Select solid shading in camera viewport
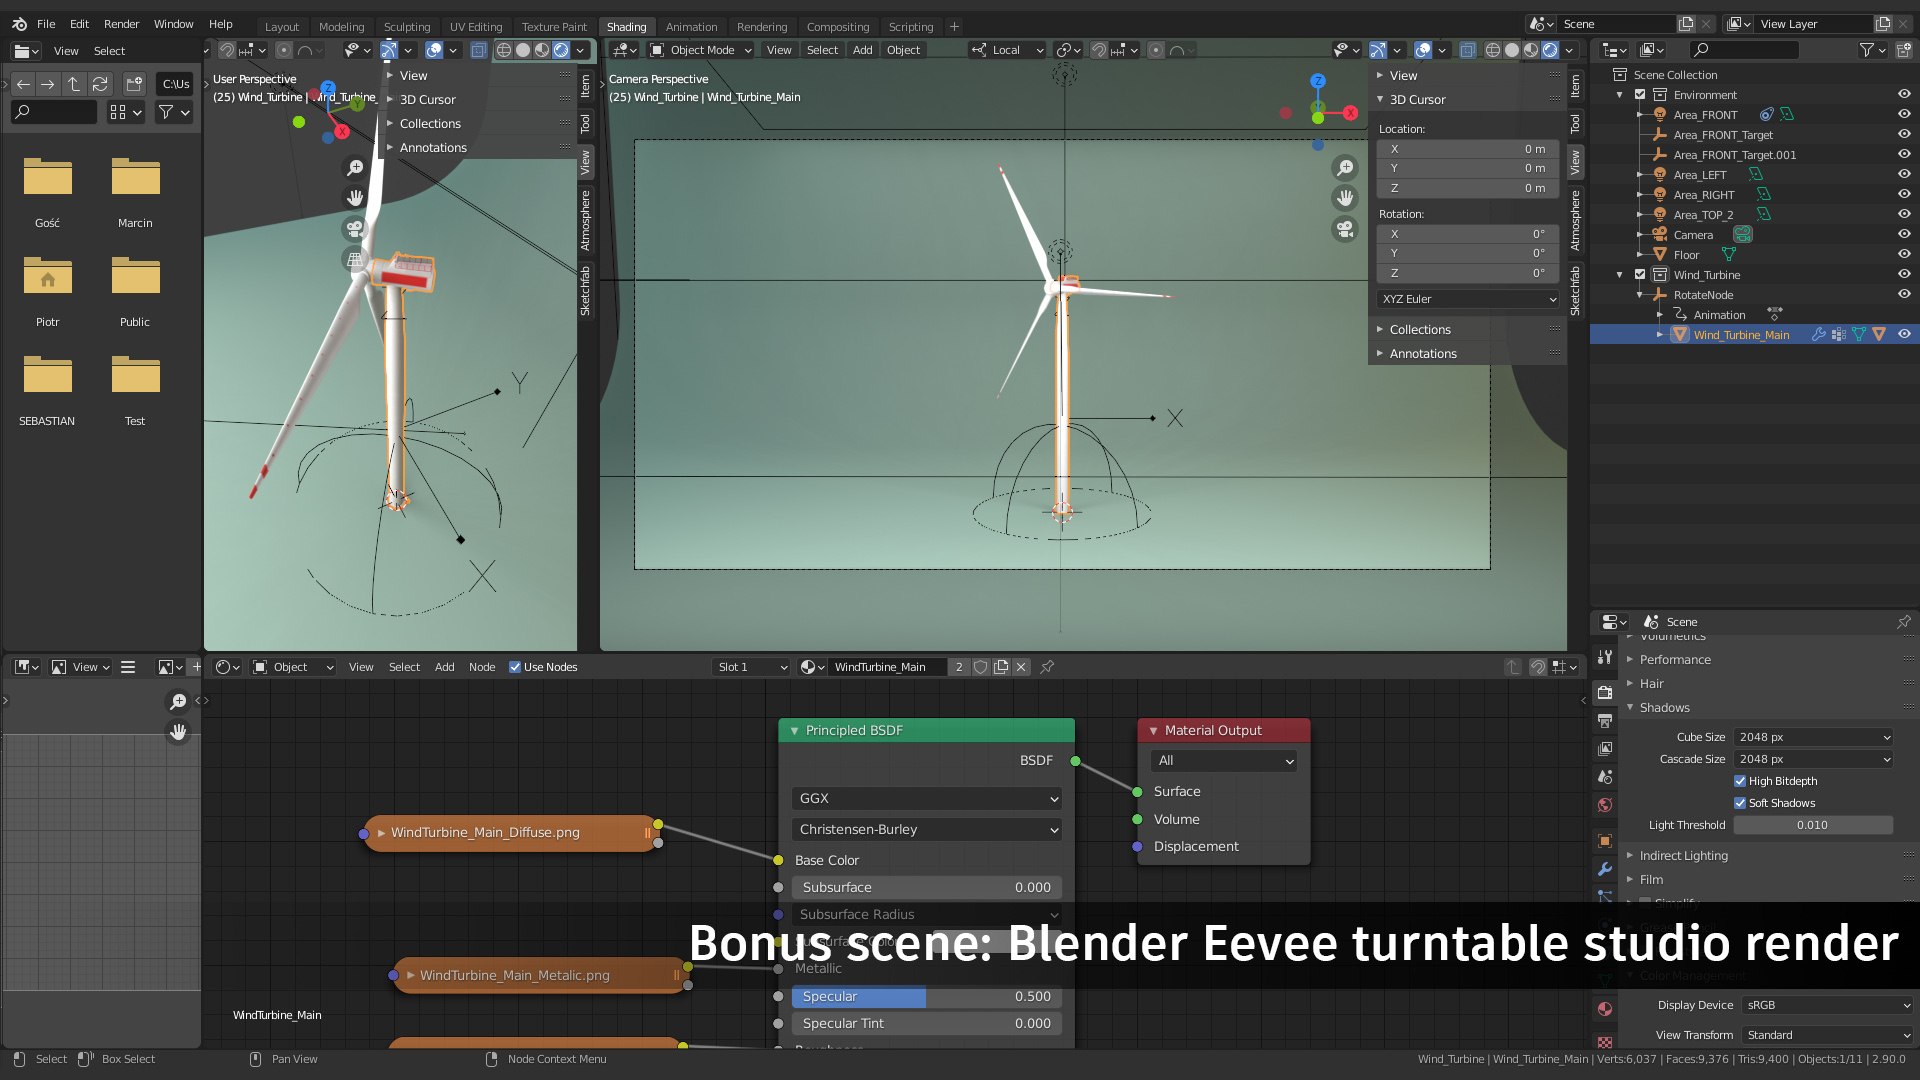The height and width of the screenshot is (1080, 1920). coord(1512,50)
